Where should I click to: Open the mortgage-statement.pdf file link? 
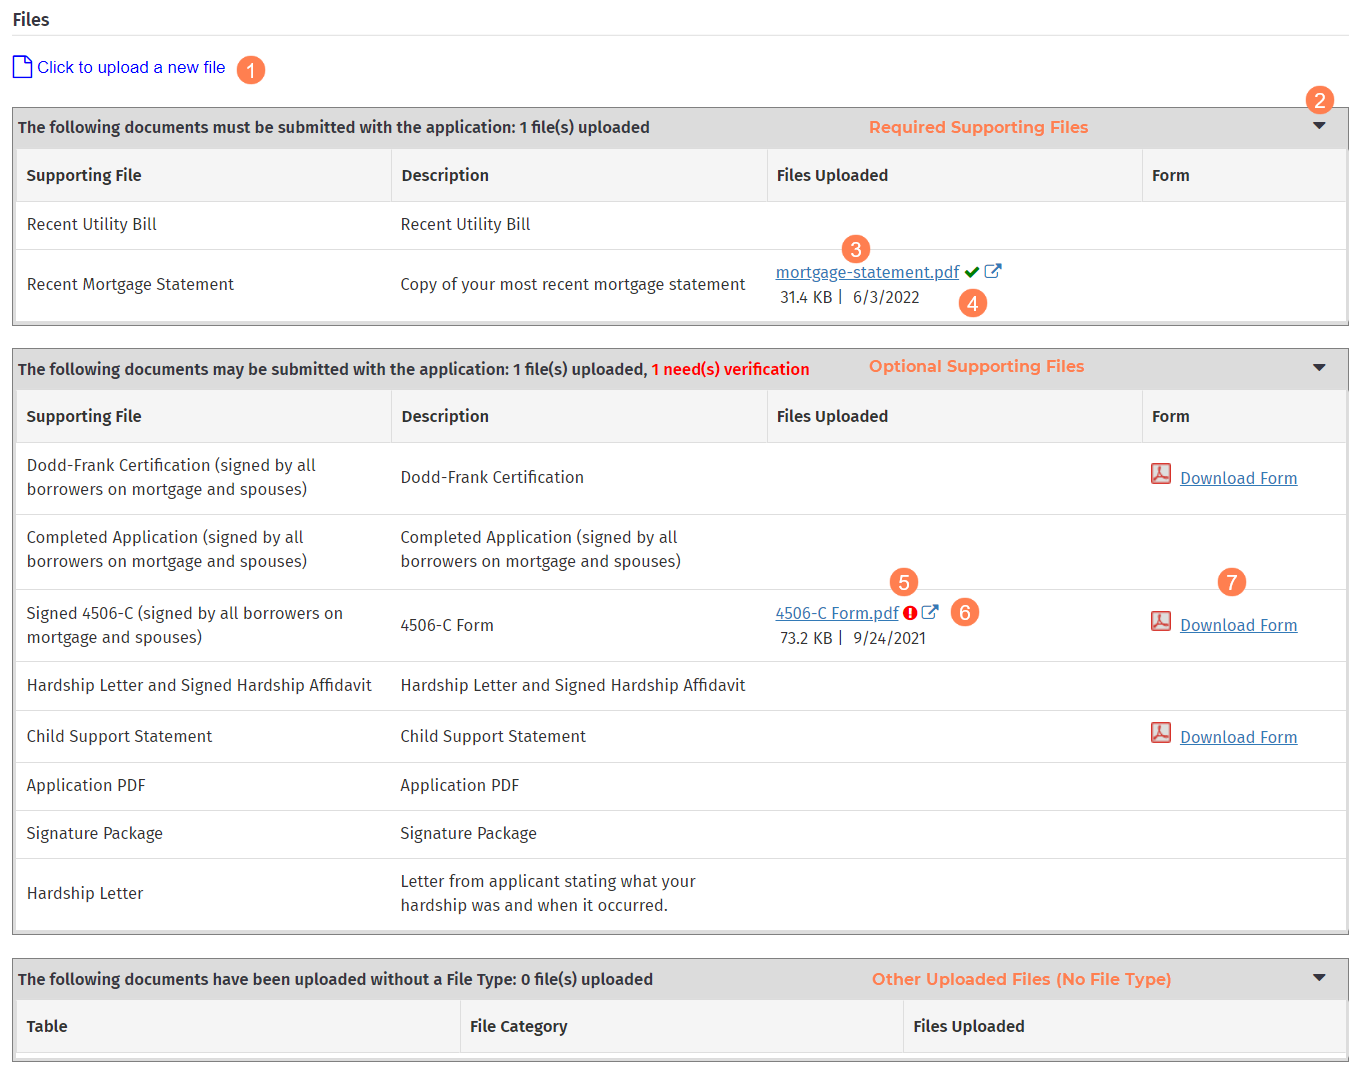(867, 272)
